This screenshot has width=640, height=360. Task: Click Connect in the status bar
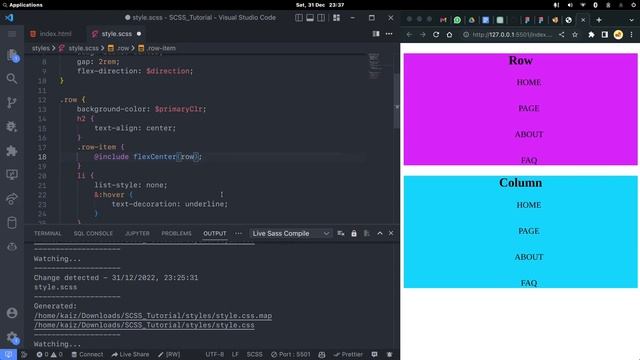pyautogui.click(x=87, y=354)
